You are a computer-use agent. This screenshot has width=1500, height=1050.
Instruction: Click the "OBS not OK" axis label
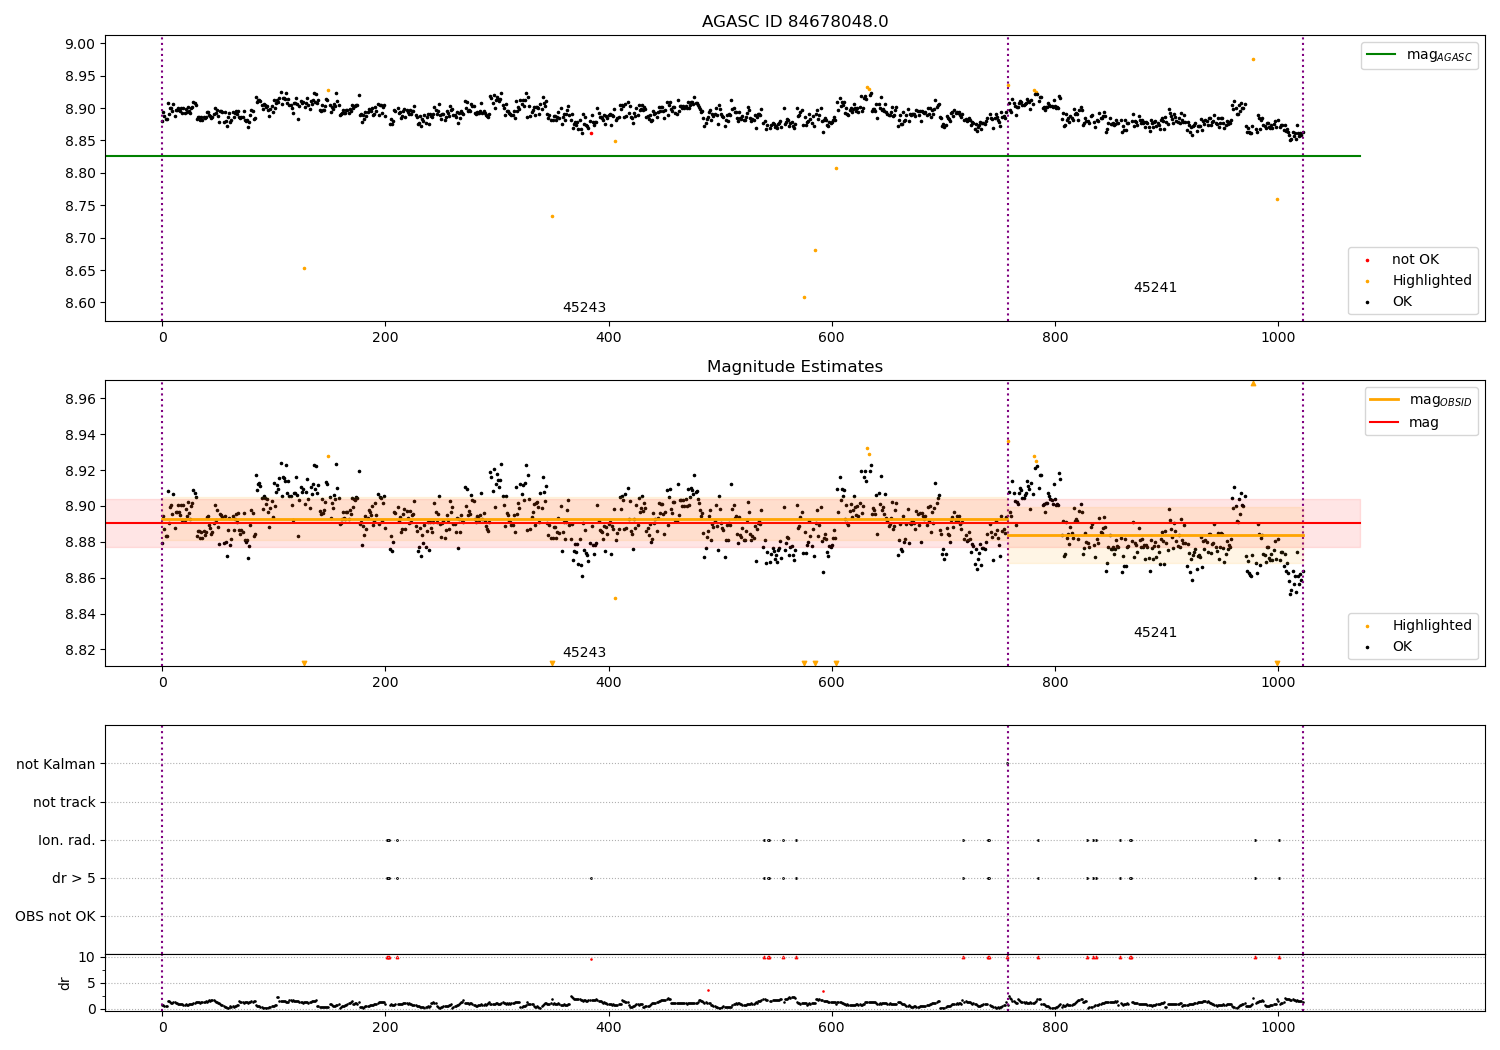[55, 917]
